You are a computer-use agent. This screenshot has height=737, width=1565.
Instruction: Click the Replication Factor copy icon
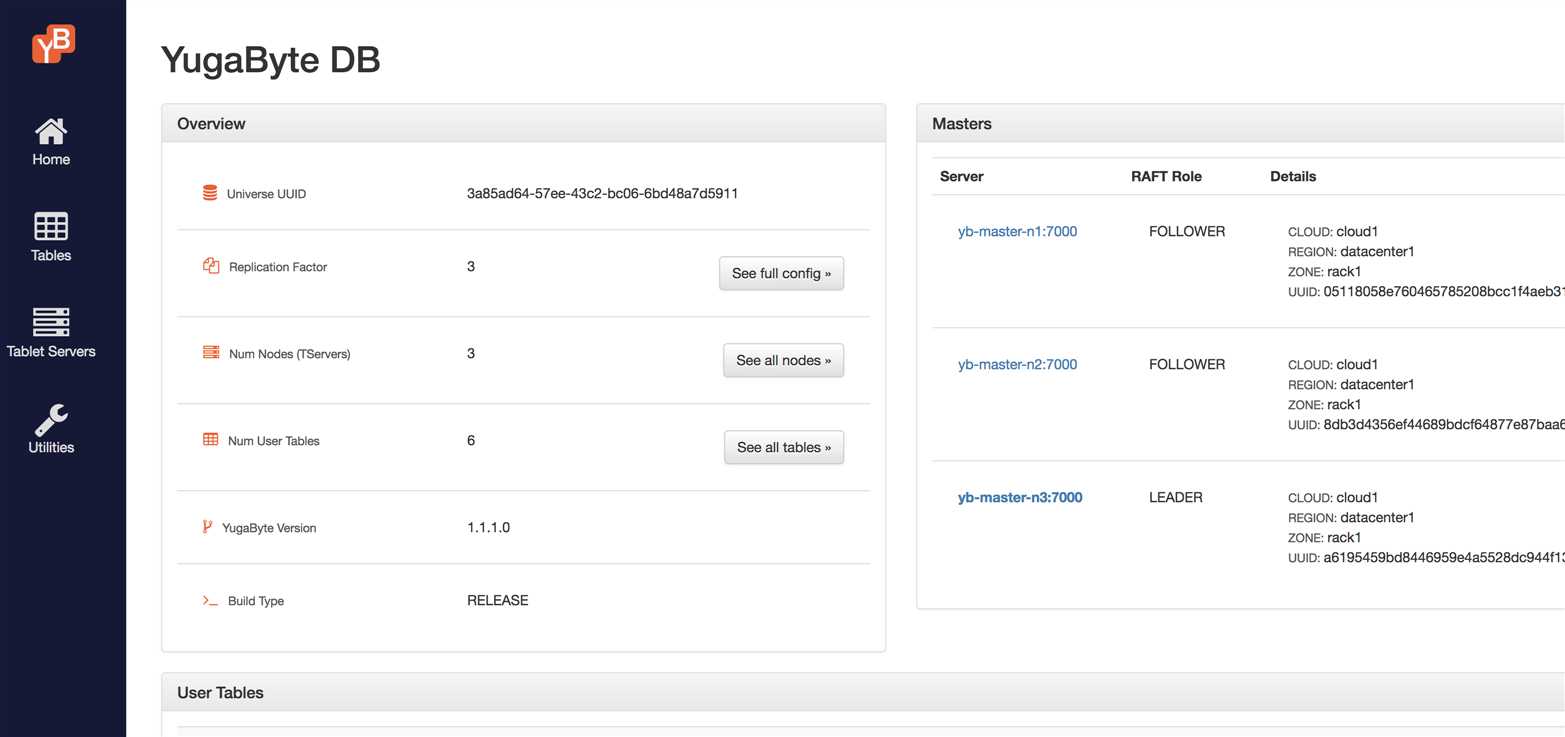click(210, 266)
